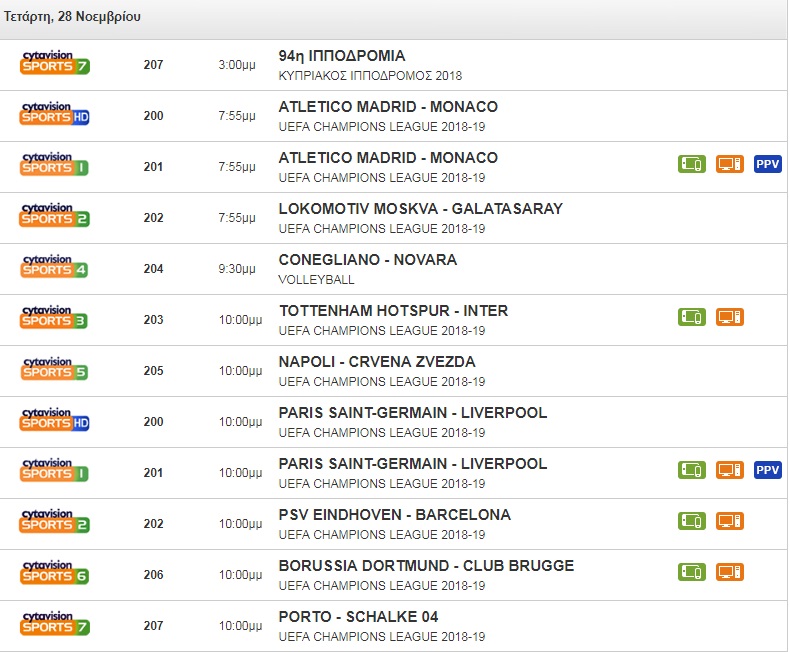790x652 pixels.
Task: Open the 94η Ιπποδρομία event title
Action: (x=342, y=56)
